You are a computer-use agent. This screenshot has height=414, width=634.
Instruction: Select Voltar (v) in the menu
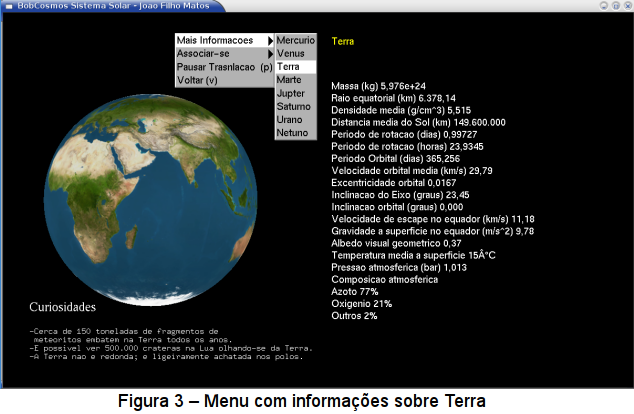pos(225,80)
